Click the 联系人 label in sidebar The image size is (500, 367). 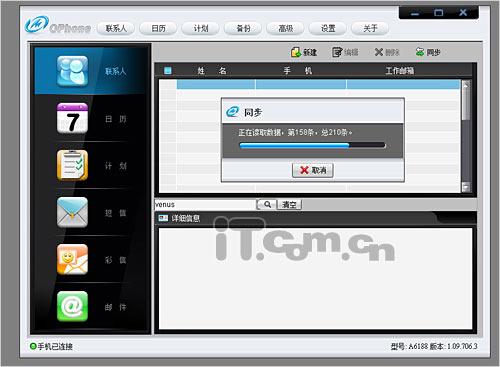click(x=116, y=71)
